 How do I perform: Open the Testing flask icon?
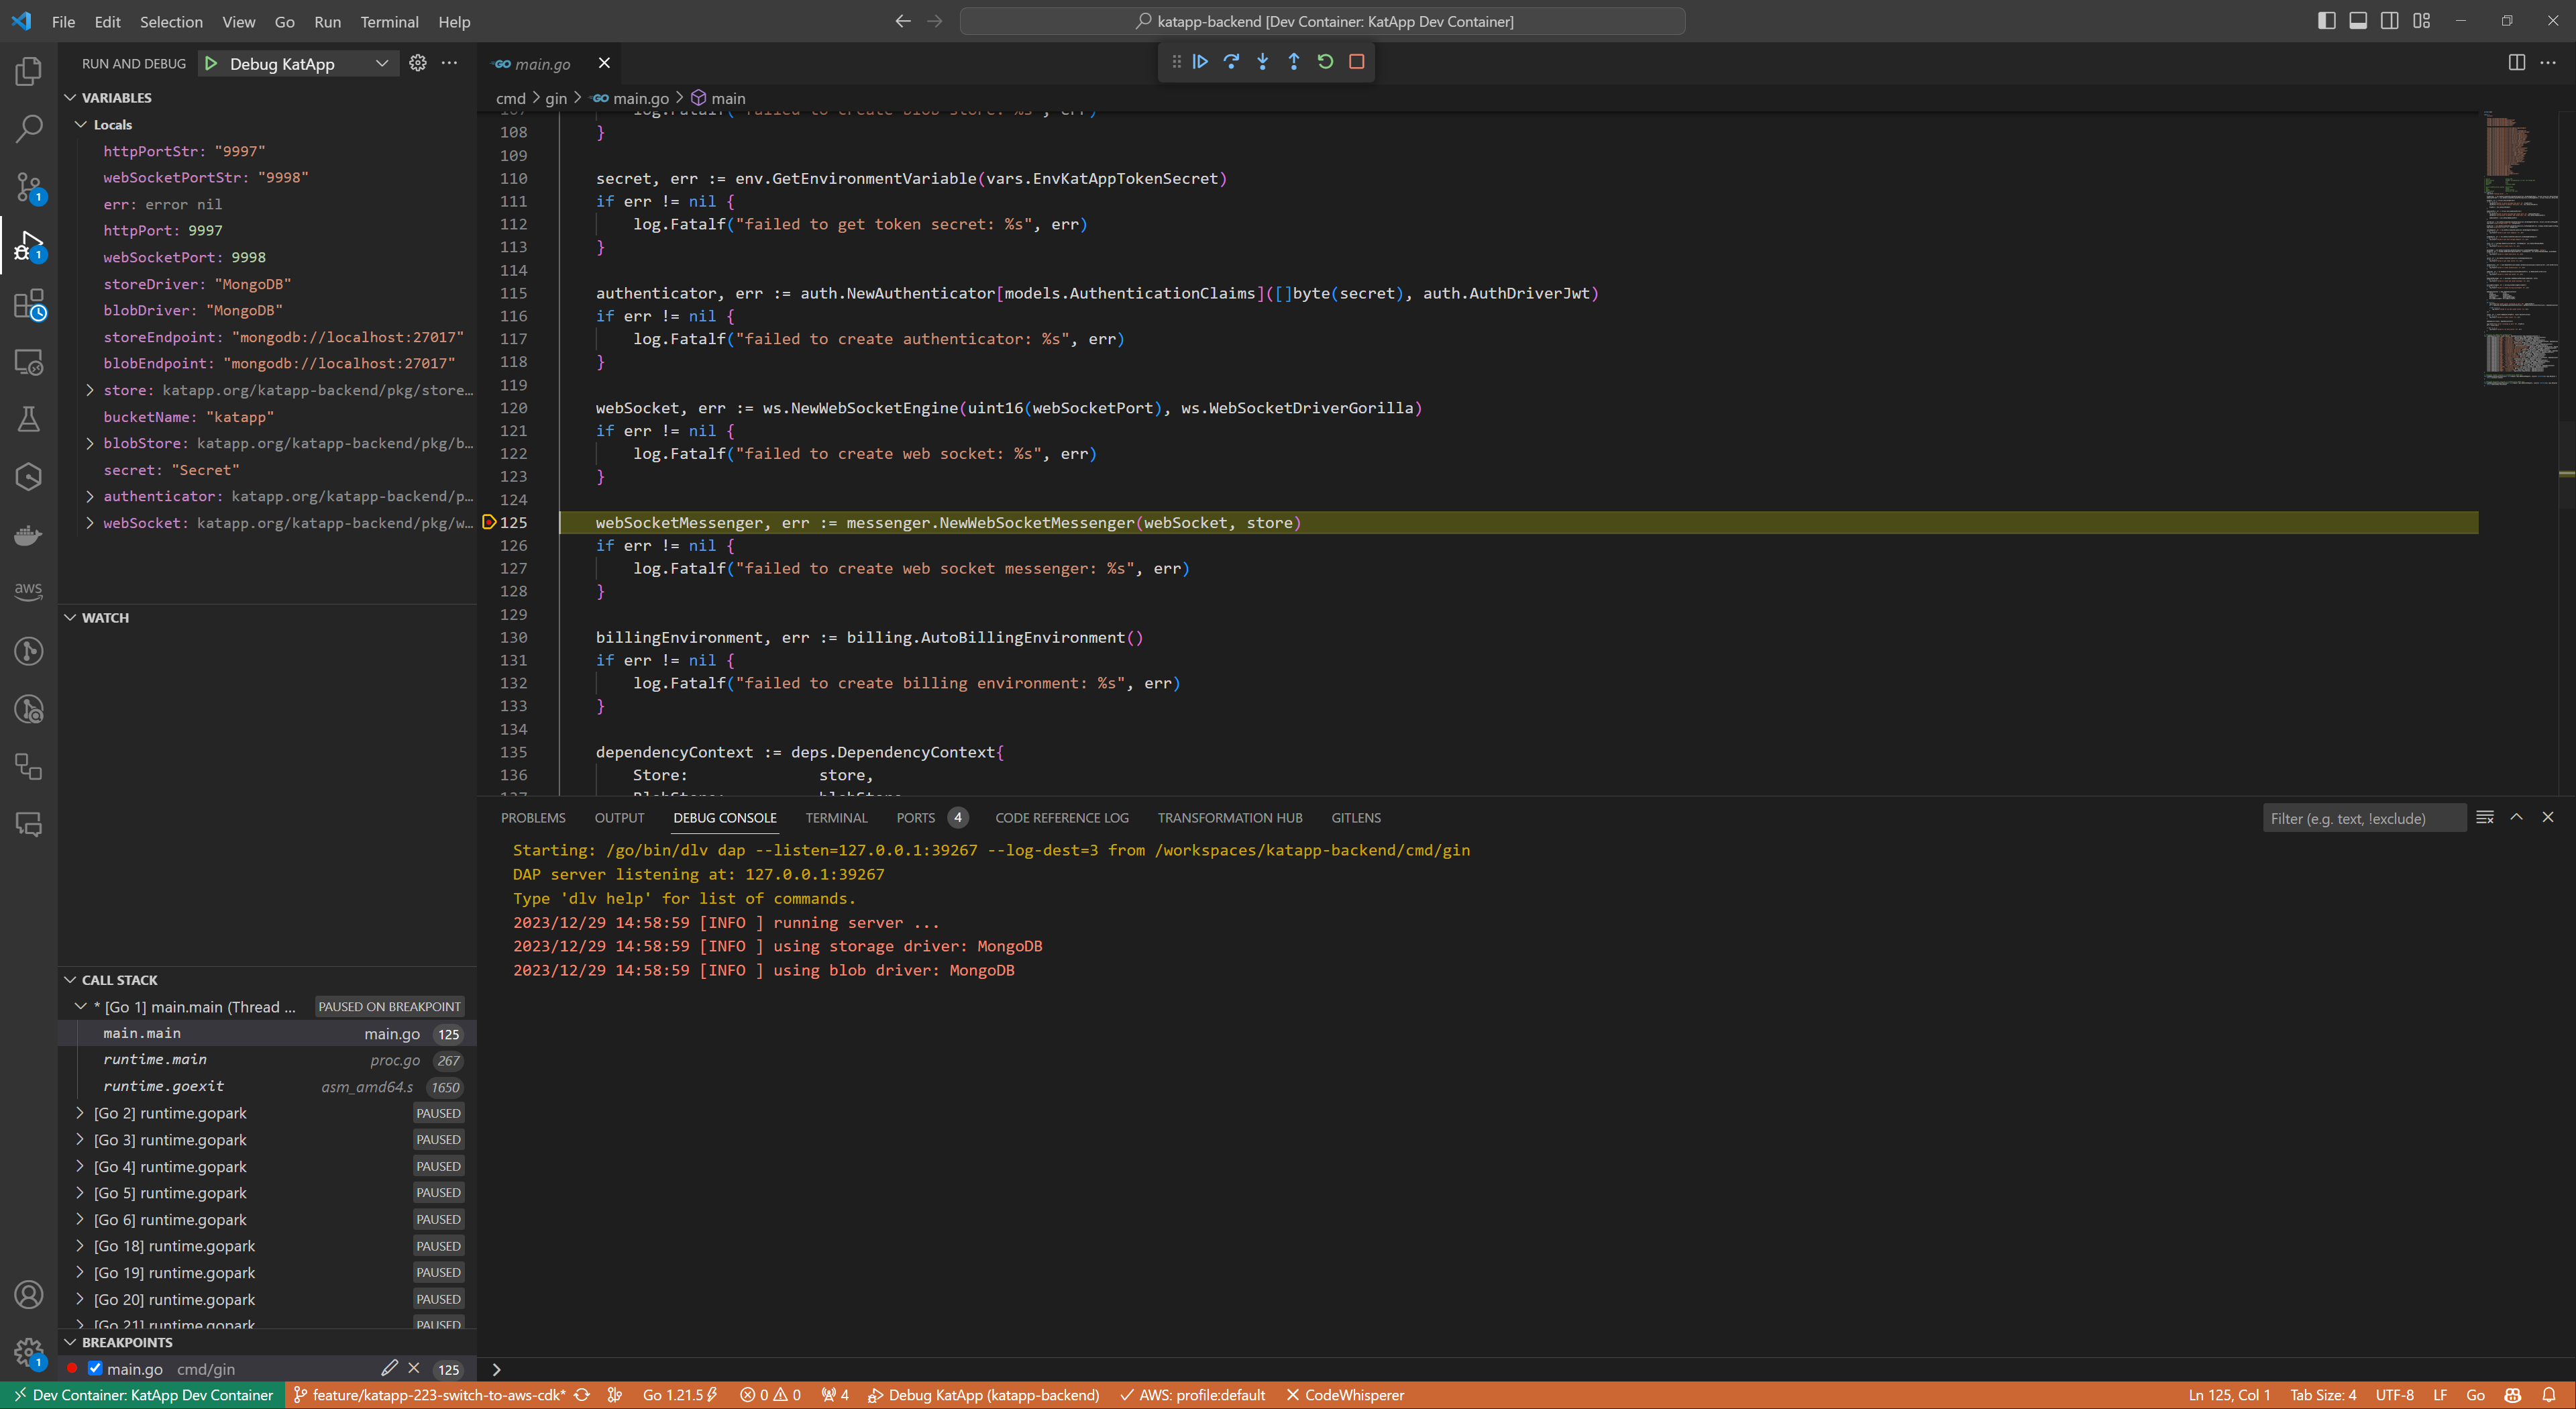(29, 419)
